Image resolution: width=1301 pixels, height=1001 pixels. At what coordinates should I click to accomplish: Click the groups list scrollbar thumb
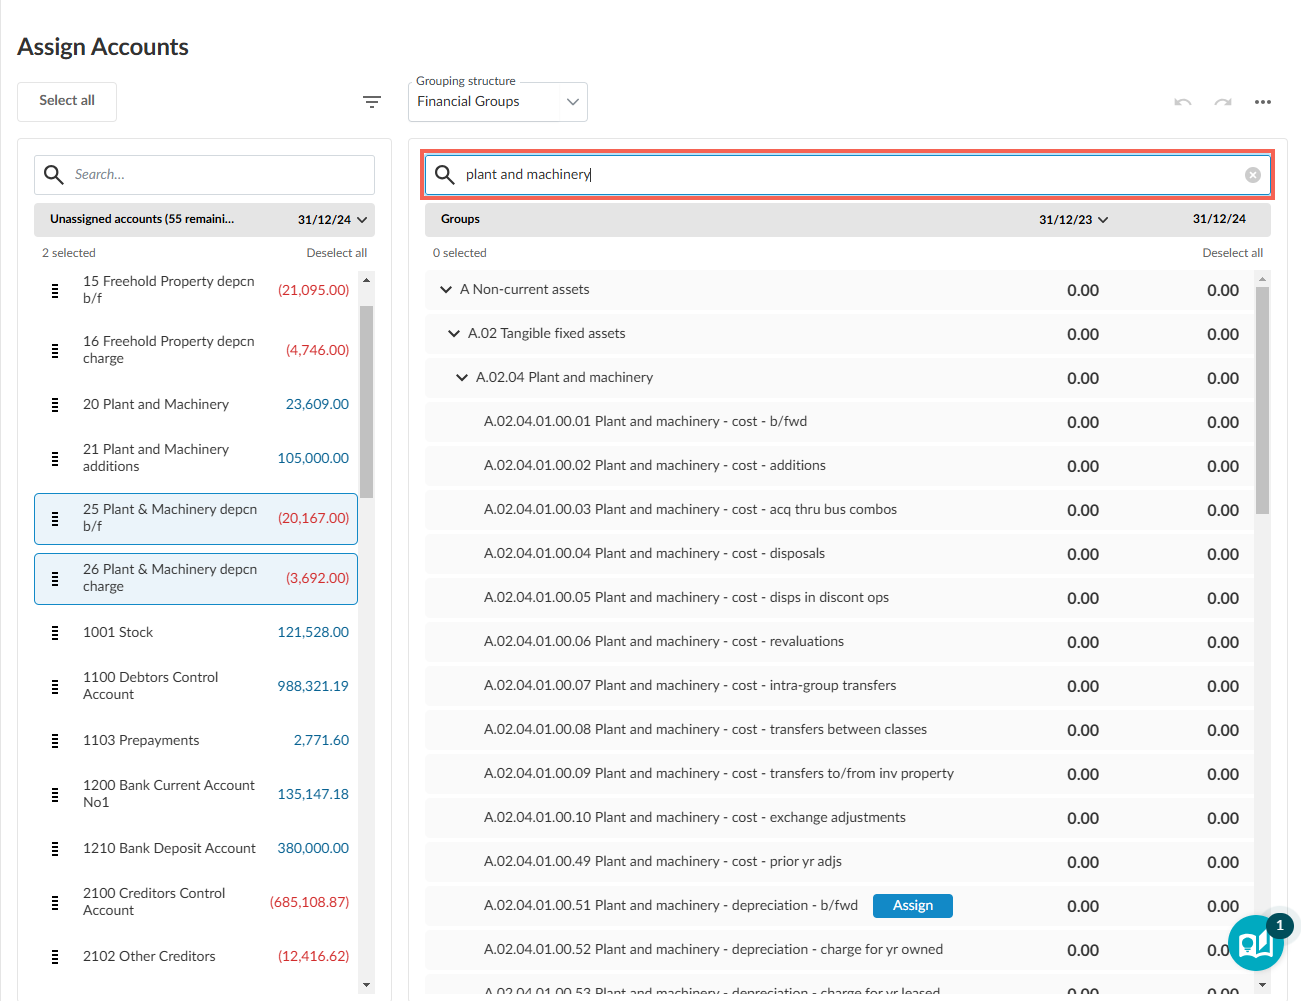[x=1262, y=401]
